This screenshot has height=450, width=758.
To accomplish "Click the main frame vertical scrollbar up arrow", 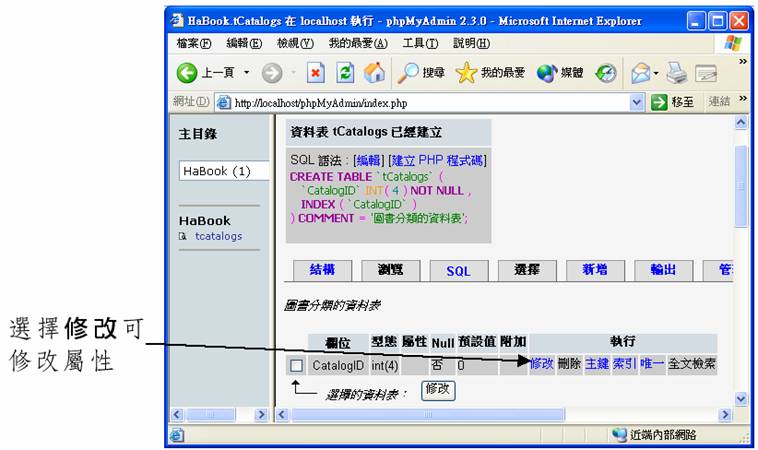I will pyautogui.click(x=741, y=123).
